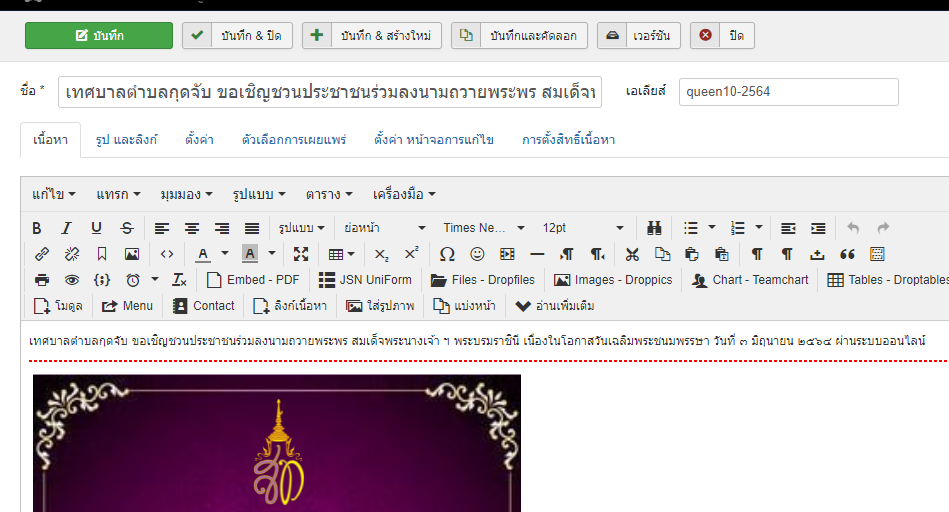
Task: Click the เวอร์ชัน versions button
Action: [x=639, y=36]
